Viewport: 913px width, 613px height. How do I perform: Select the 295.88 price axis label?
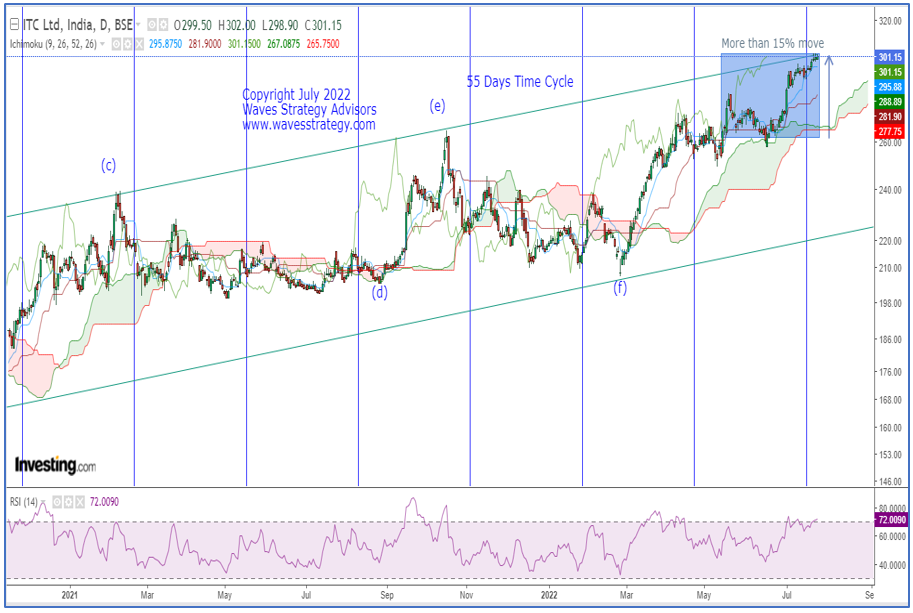coord(890,87)
